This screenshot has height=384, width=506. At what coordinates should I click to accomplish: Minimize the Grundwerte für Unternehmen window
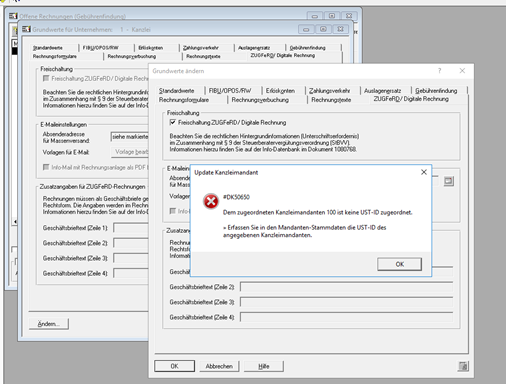tap(306, 29)
